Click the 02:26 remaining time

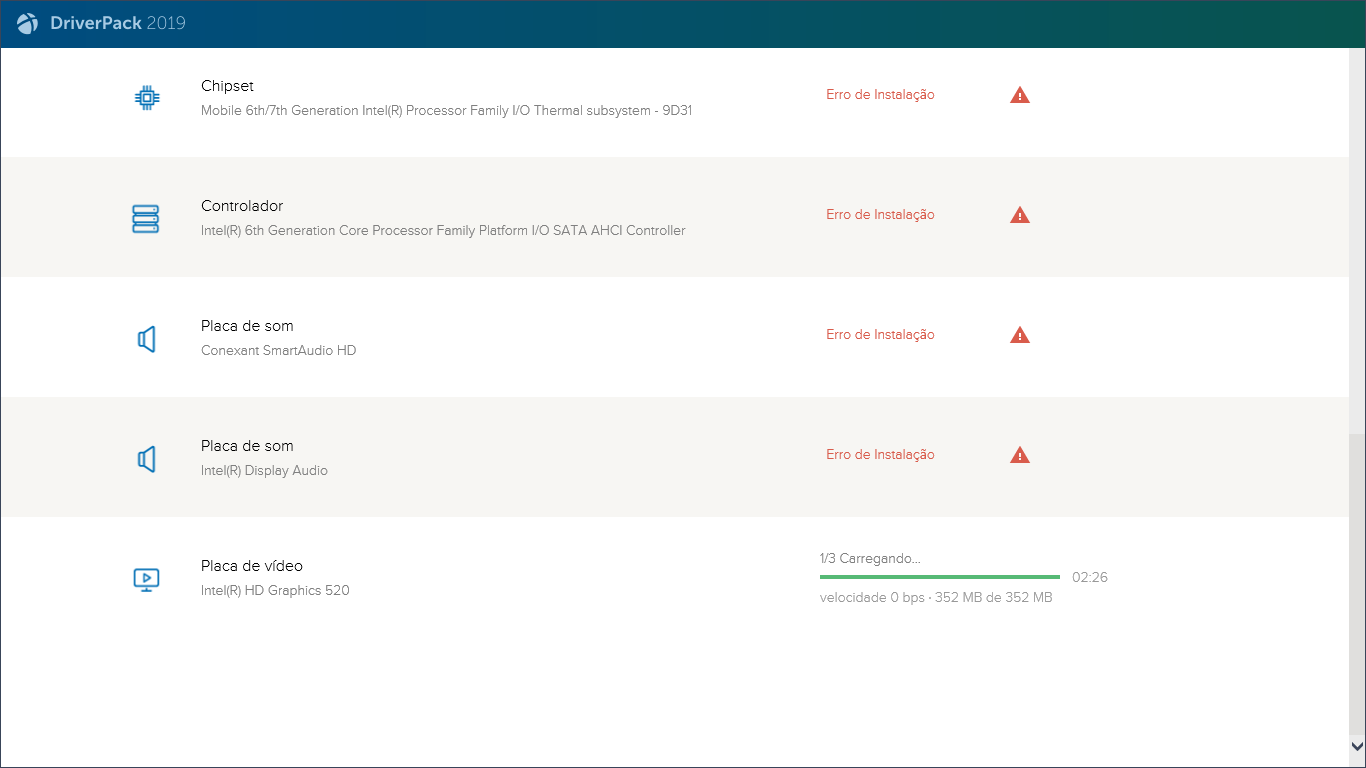click(x=1090, y=578)
